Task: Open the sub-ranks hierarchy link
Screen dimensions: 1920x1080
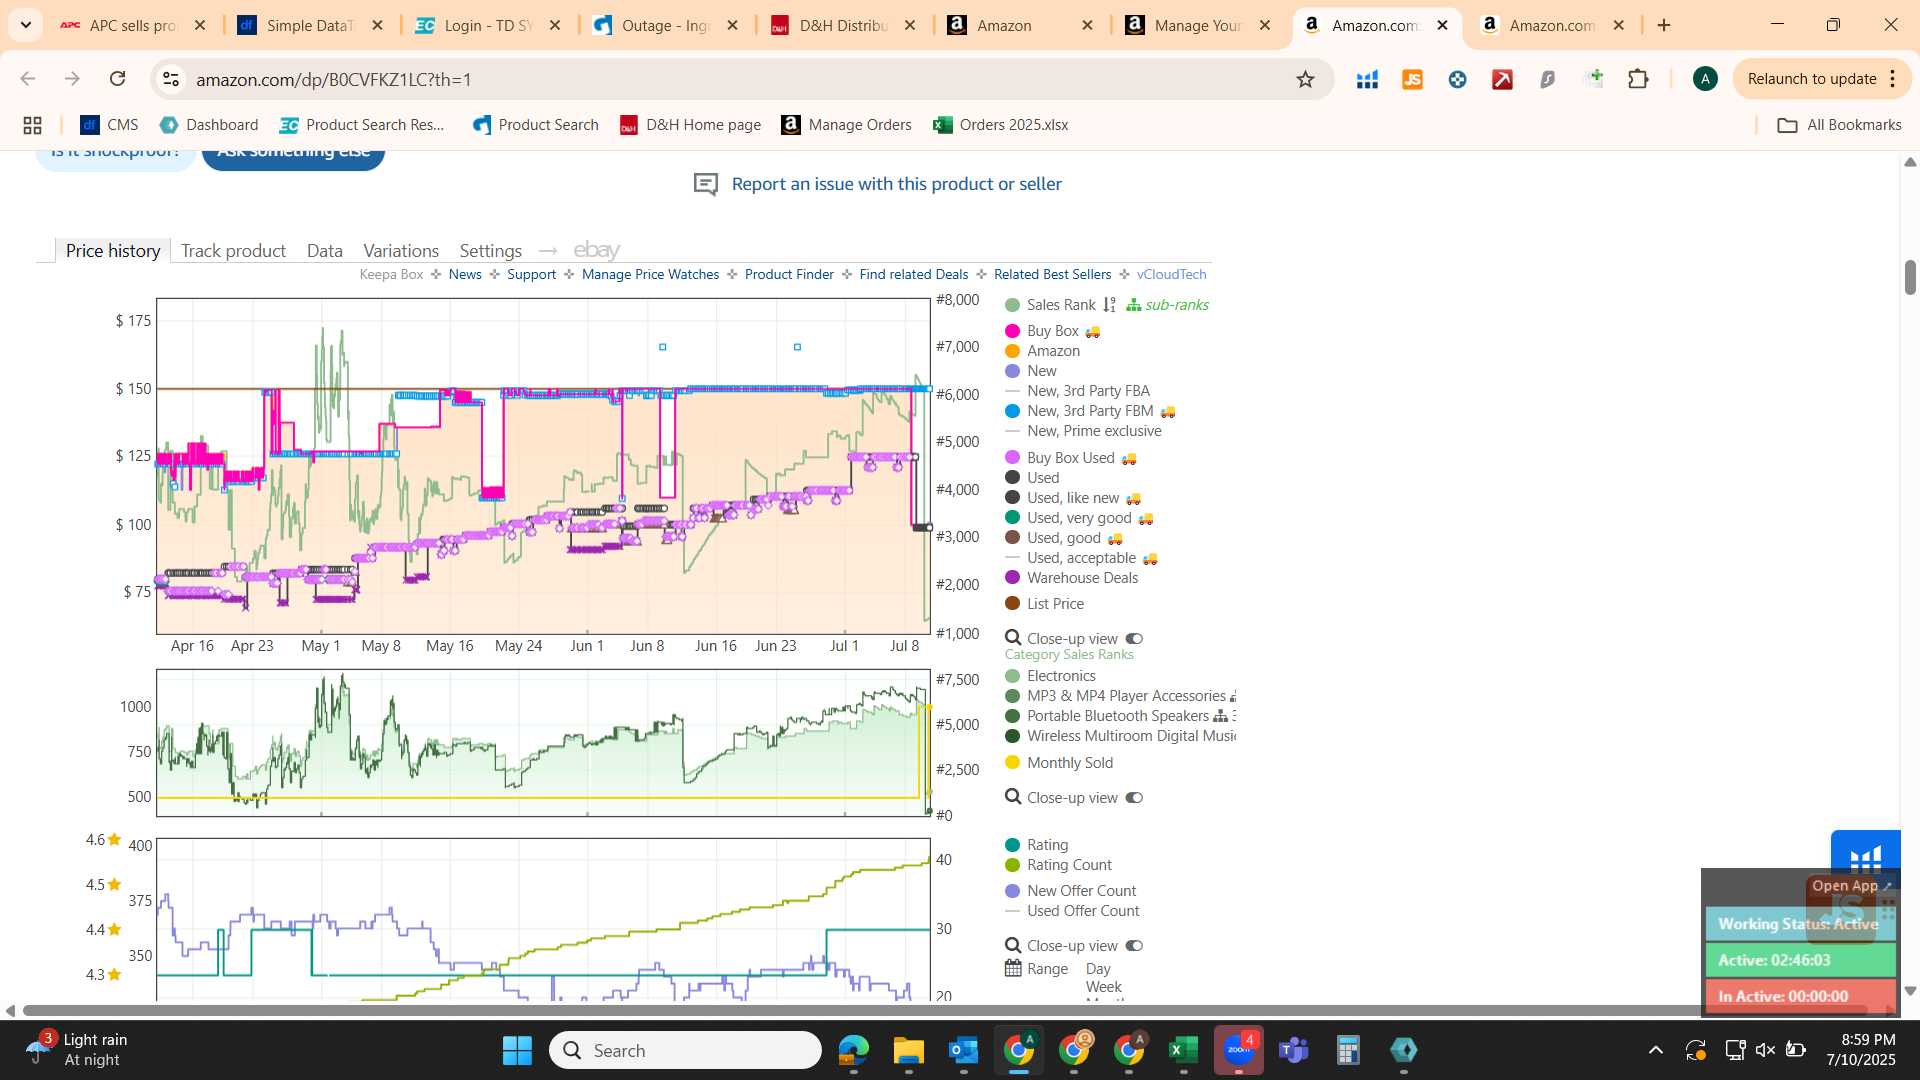Action: 1167,305
